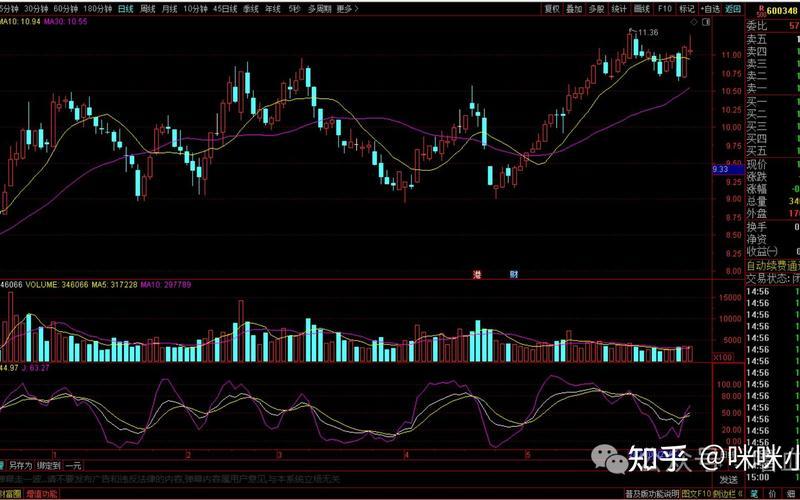
Task: Click the J: 63.27 KDJ label
Action: click(35, 367)
